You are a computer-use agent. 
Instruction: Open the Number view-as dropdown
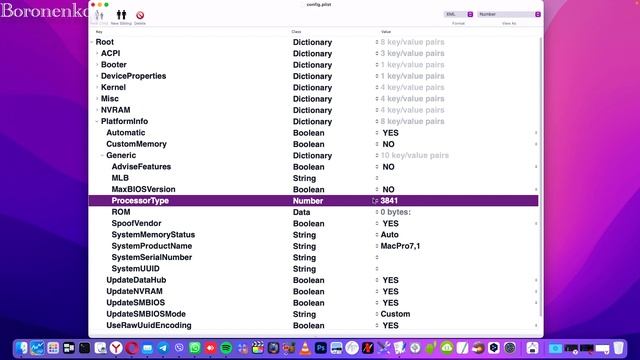(x=509, y=14)
